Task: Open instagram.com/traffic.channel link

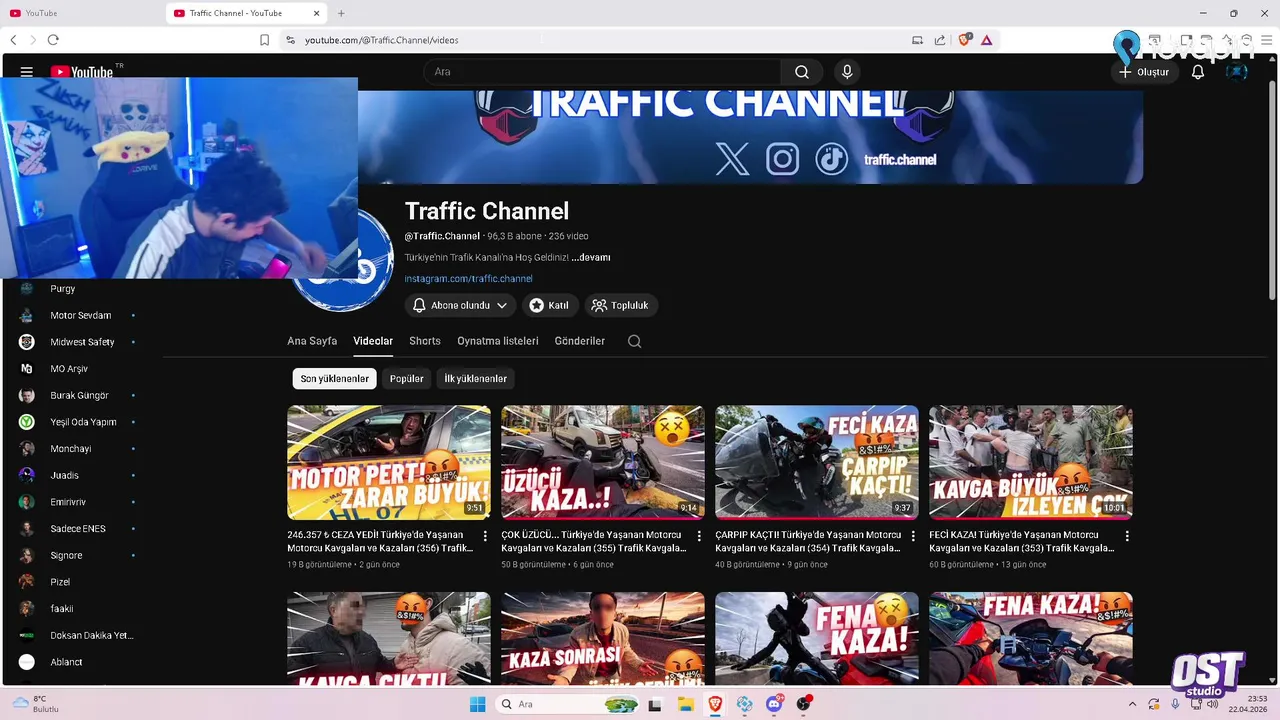Action: 468,279
